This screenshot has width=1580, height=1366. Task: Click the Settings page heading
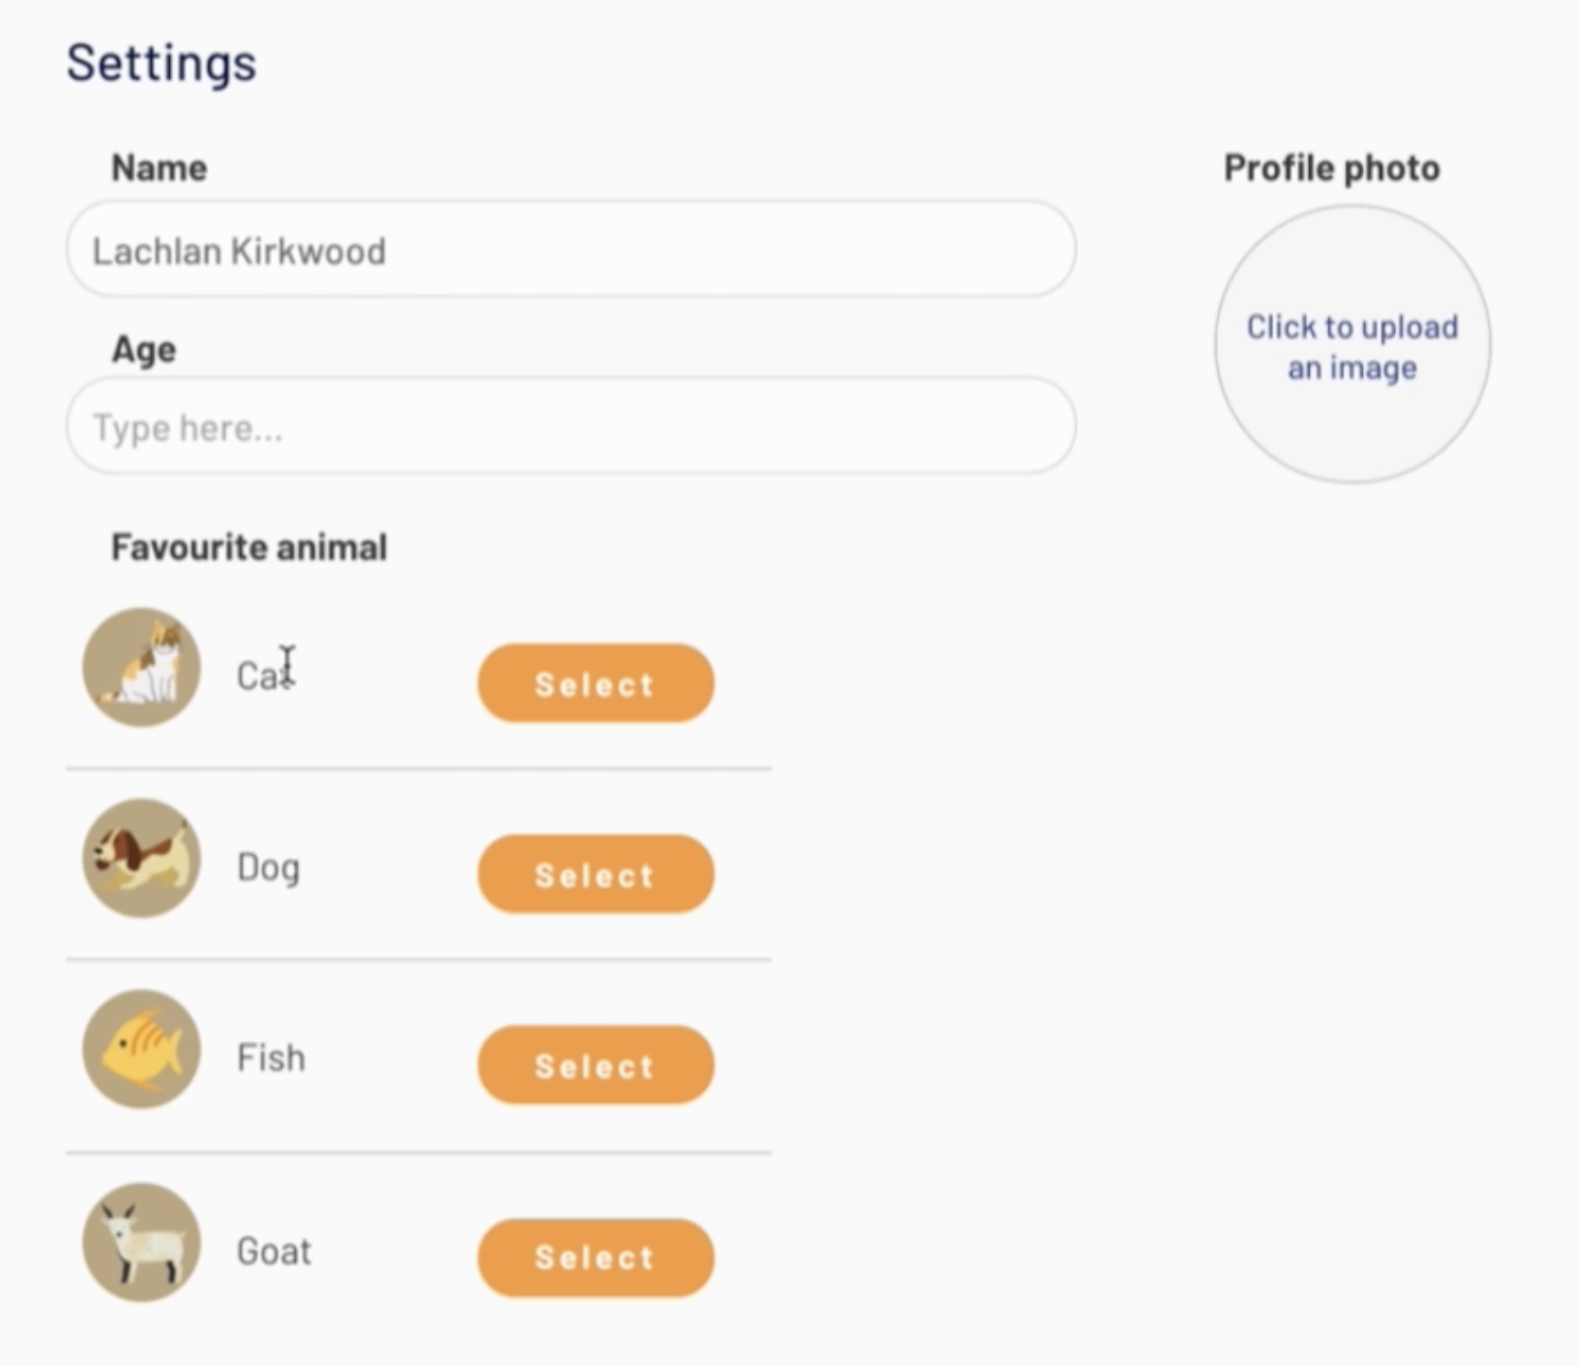point(161,63)
